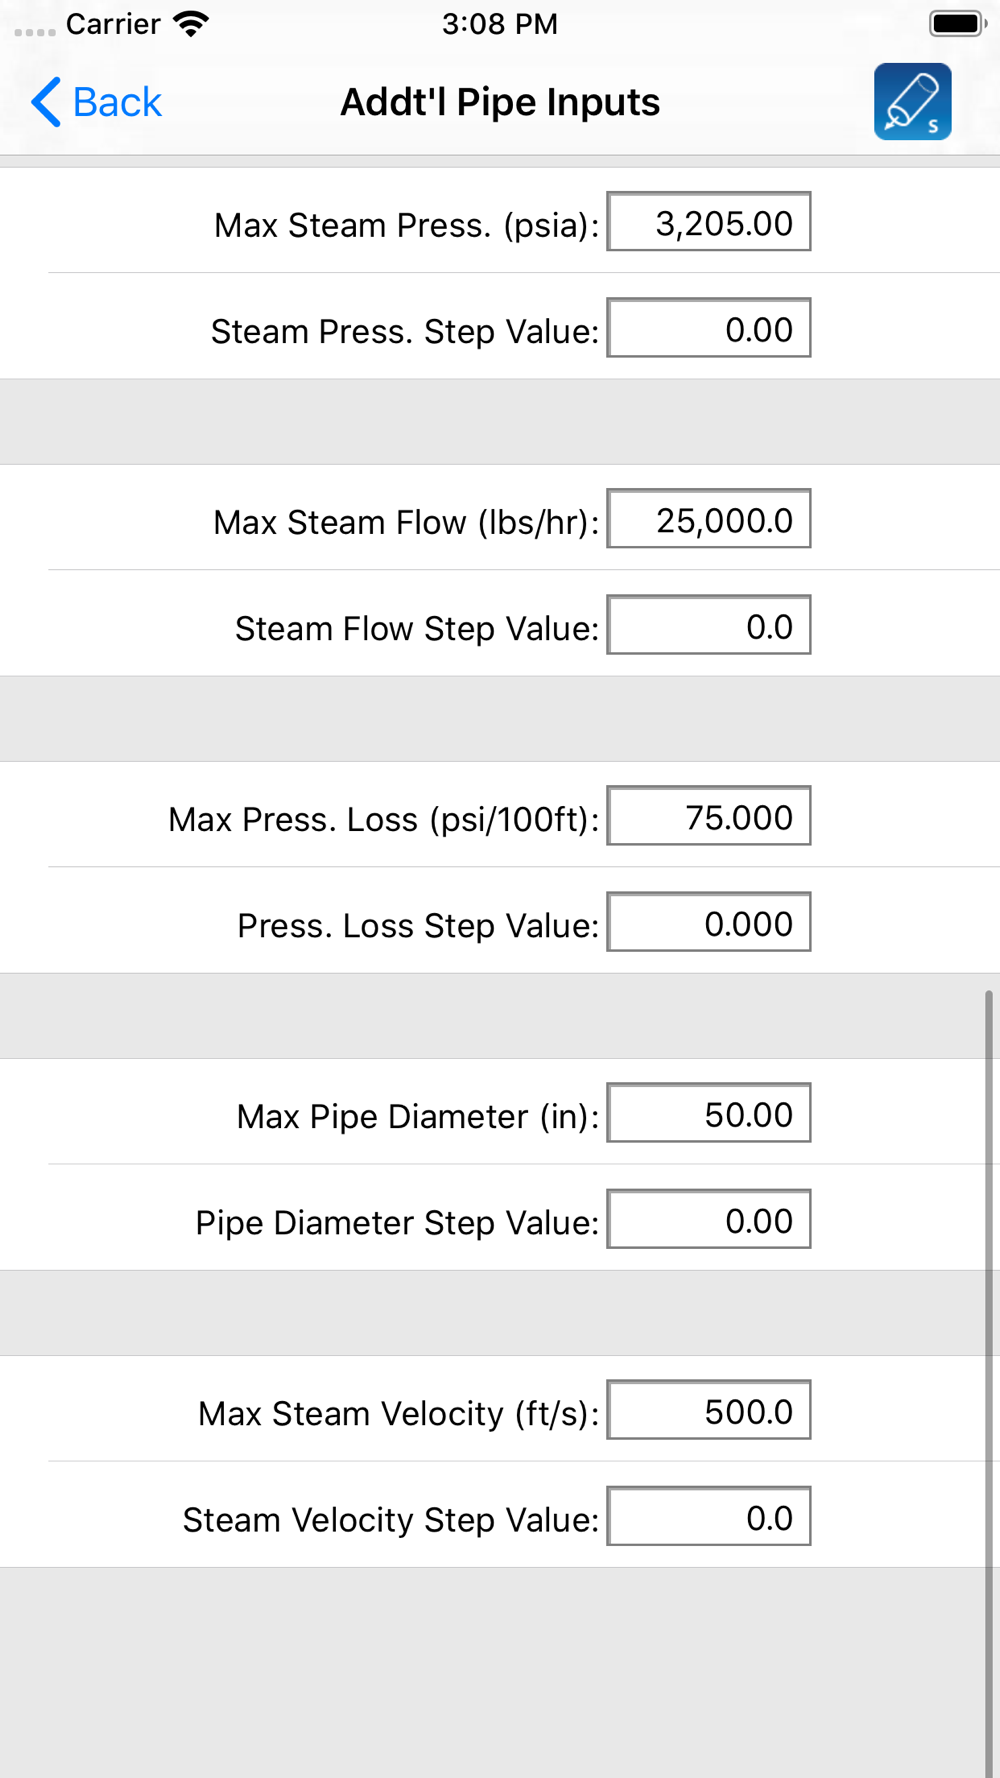Edit the Max Steam Velocity field
The image size is (1000, 1778).
point(709,1410)
